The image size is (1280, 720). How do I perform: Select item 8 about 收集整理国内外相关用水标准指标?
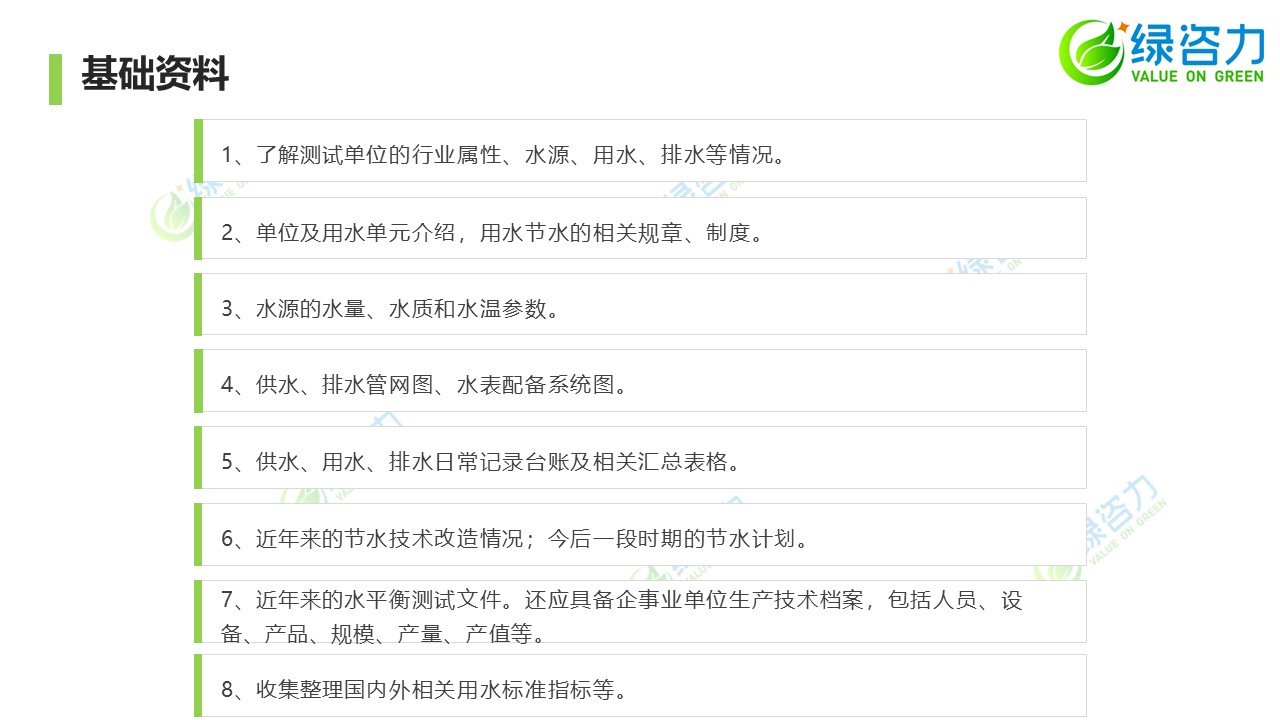coord(640,686)
